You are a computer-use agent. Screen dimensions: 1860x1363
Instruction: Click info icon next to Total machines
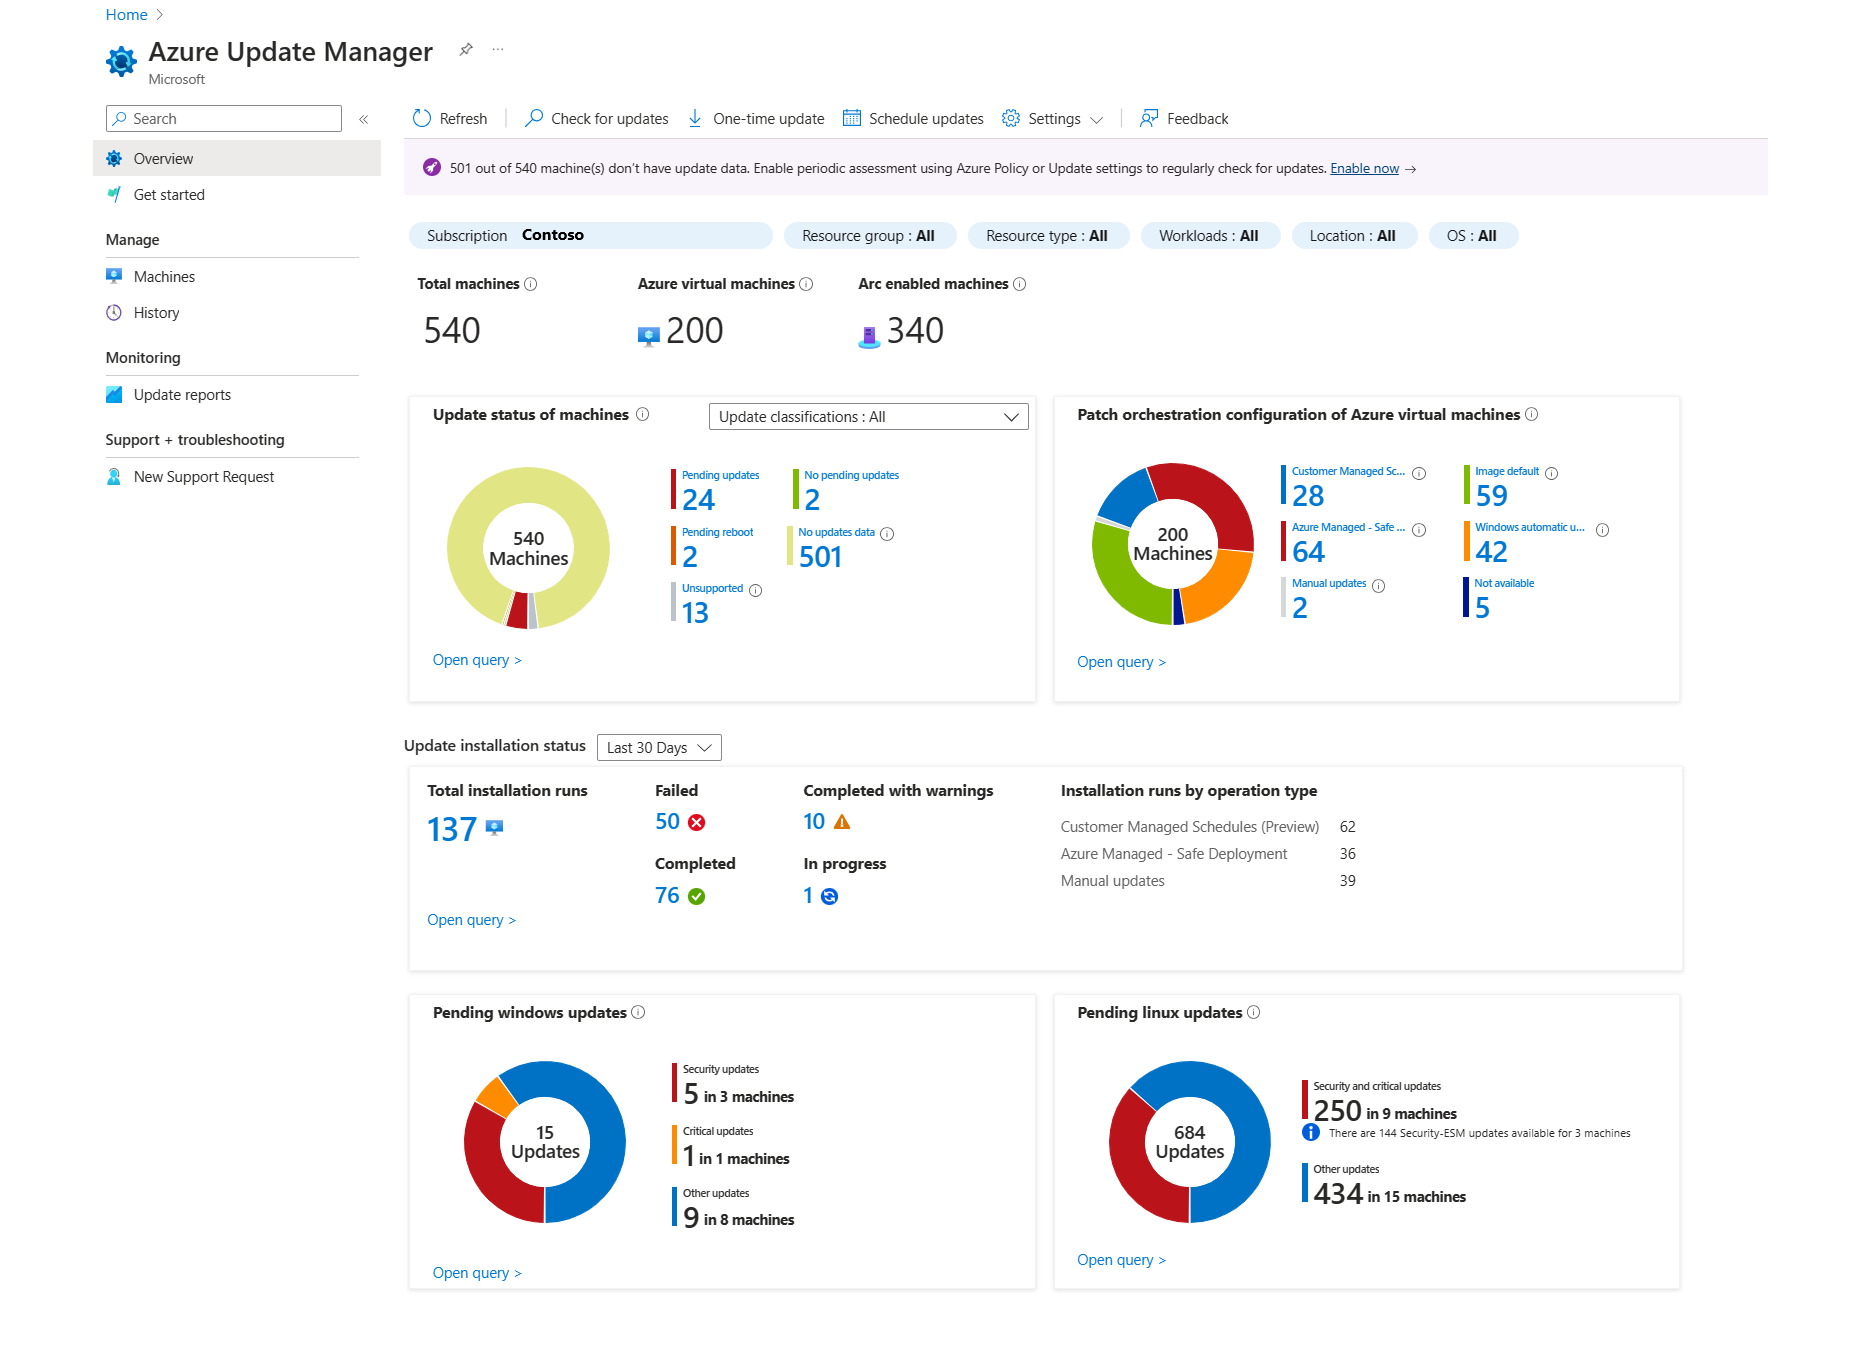pos(531,284)
